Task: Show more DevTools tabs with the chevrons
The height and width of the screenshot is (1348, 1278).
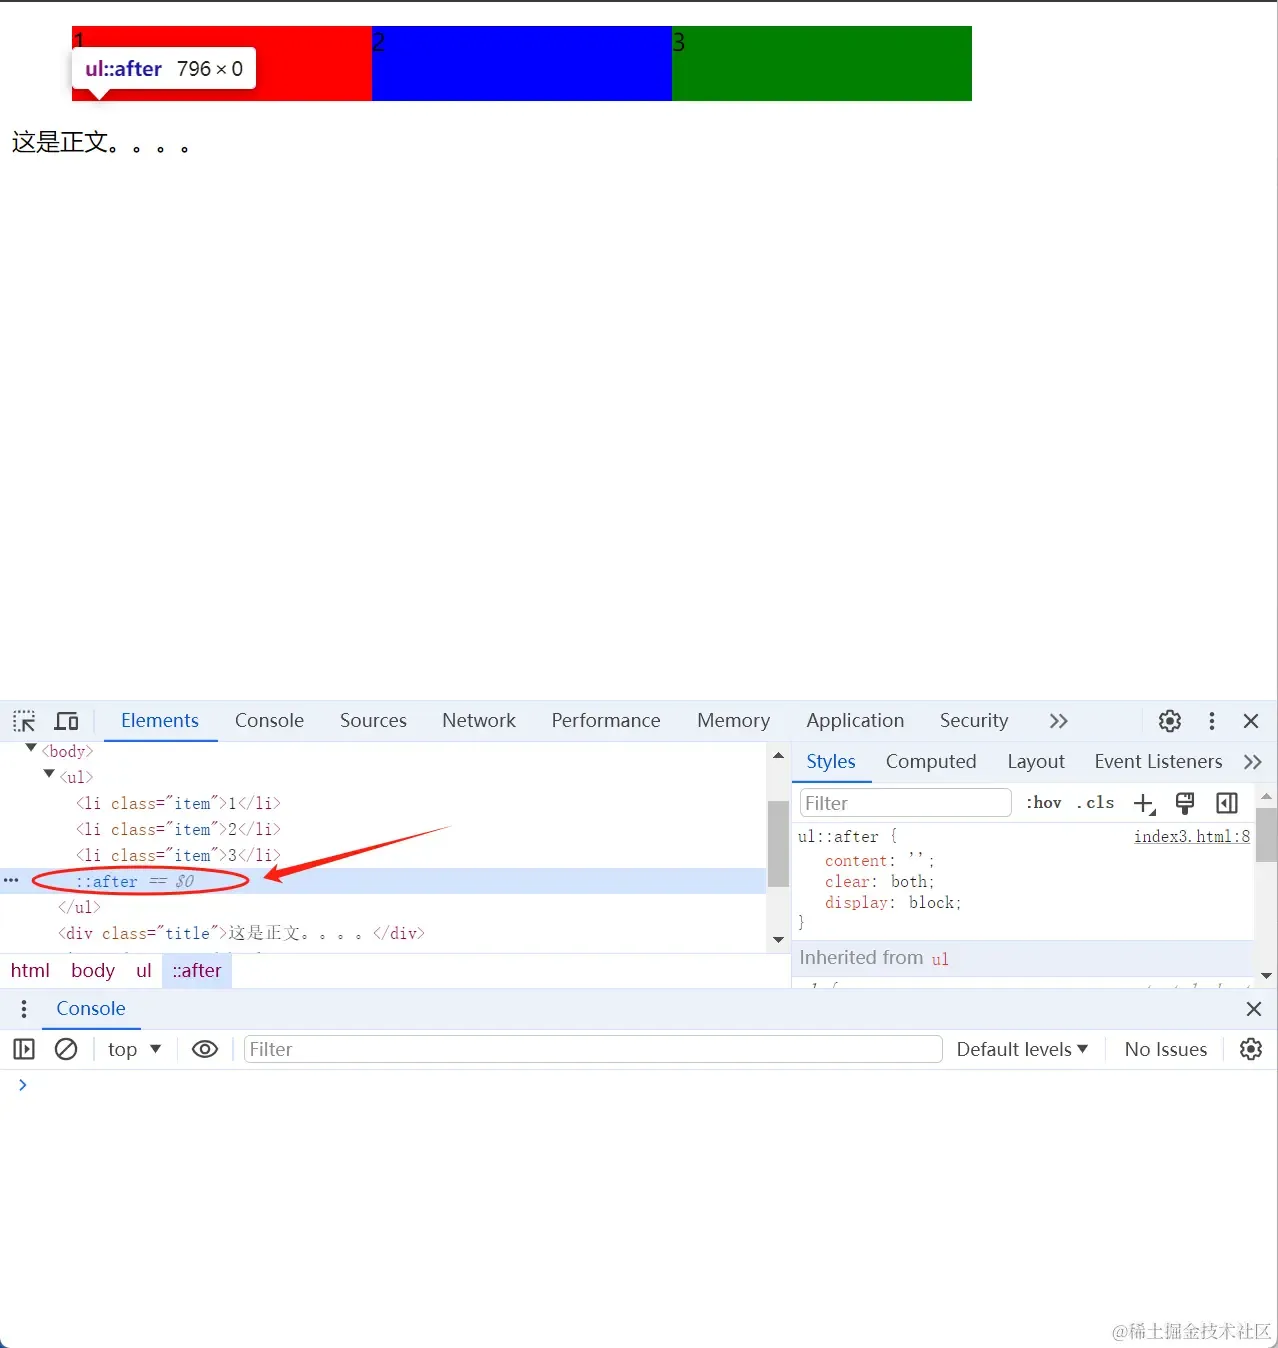Action: (x=1059, y=721)
